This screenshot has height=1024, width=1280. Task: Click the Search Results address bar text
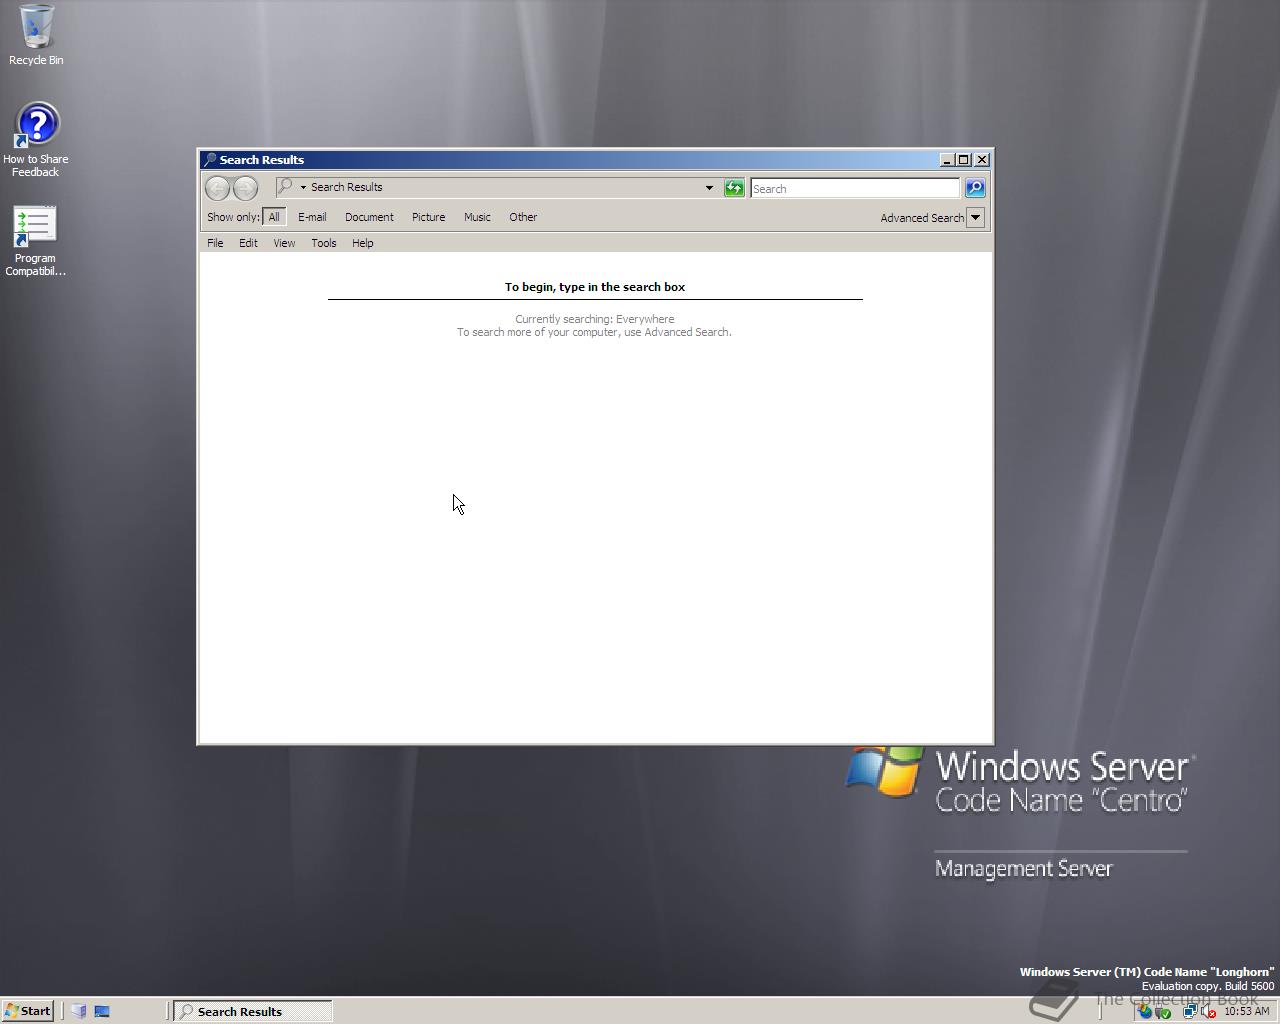click(346, 187)
